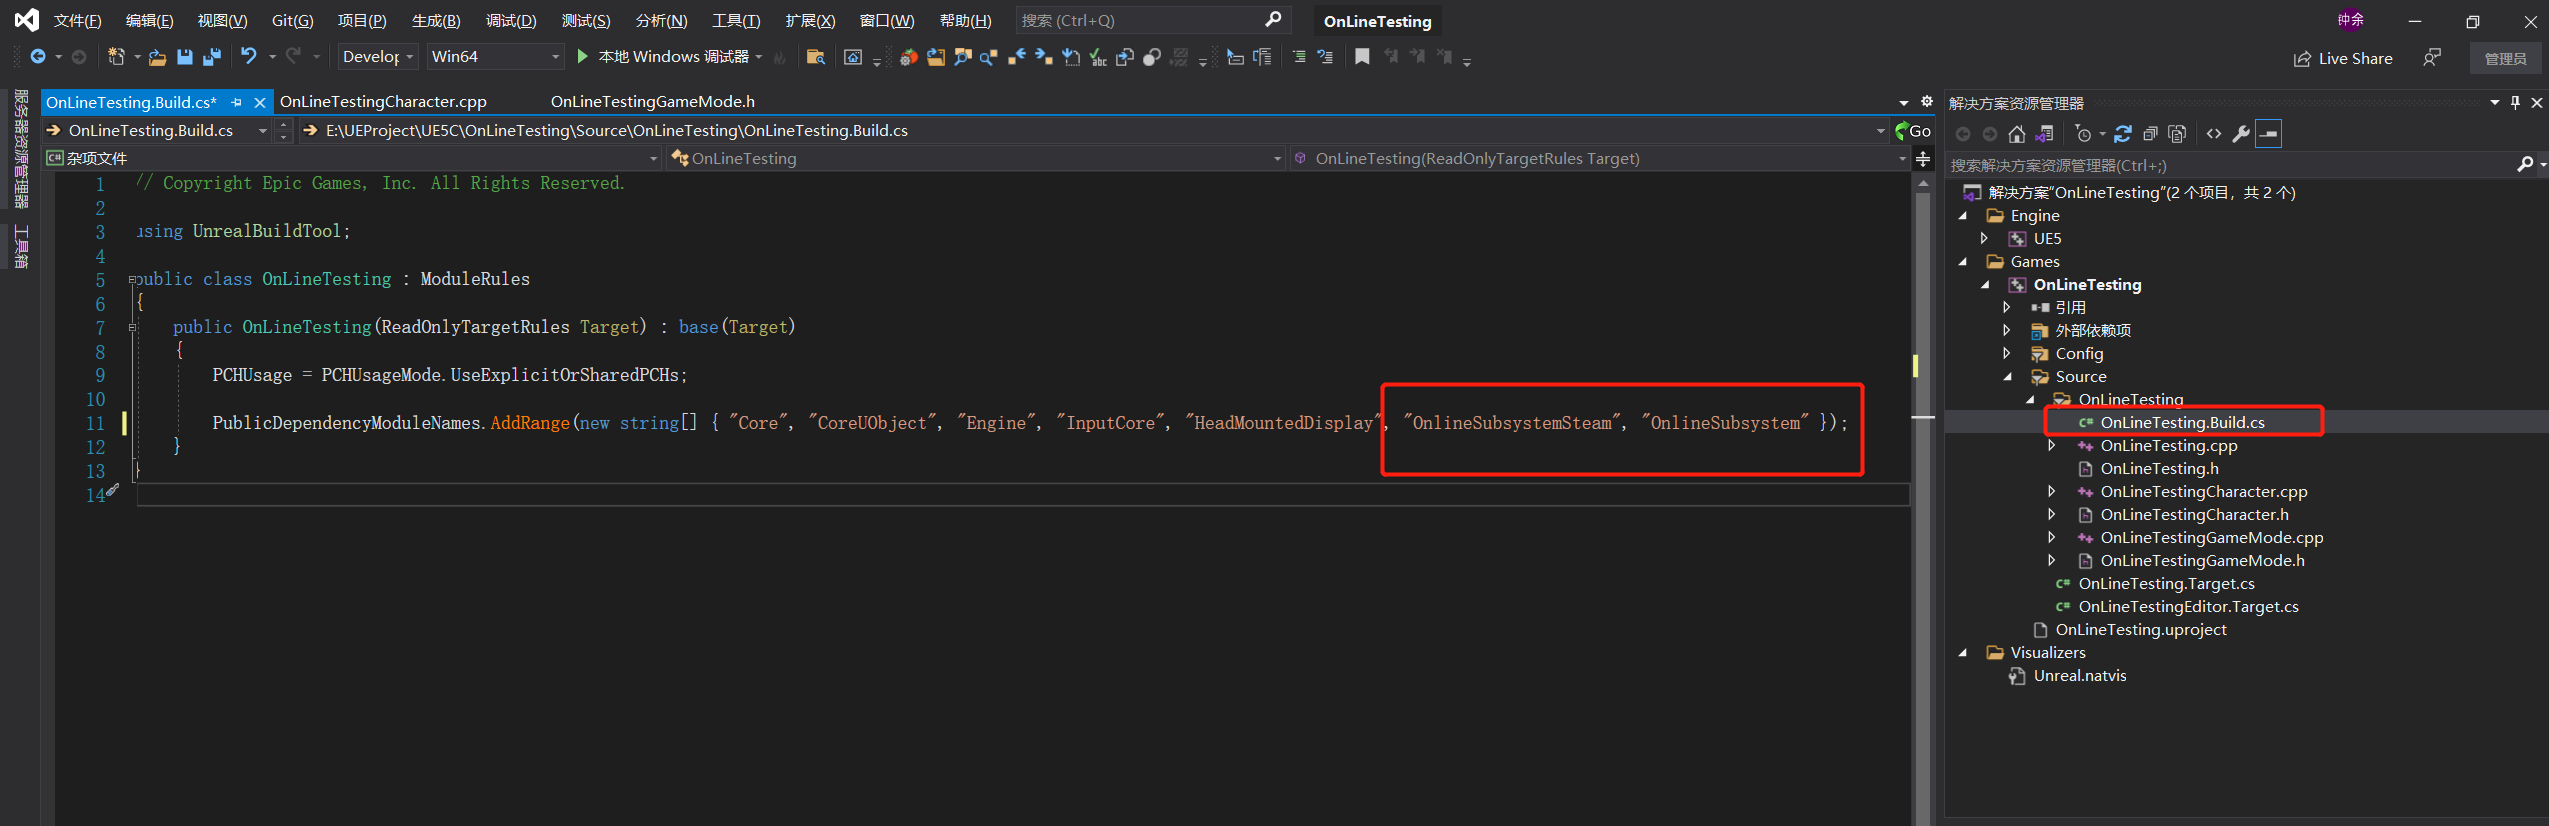
Task: Click the Save All toolbar icon
Action: pos(212,57)
